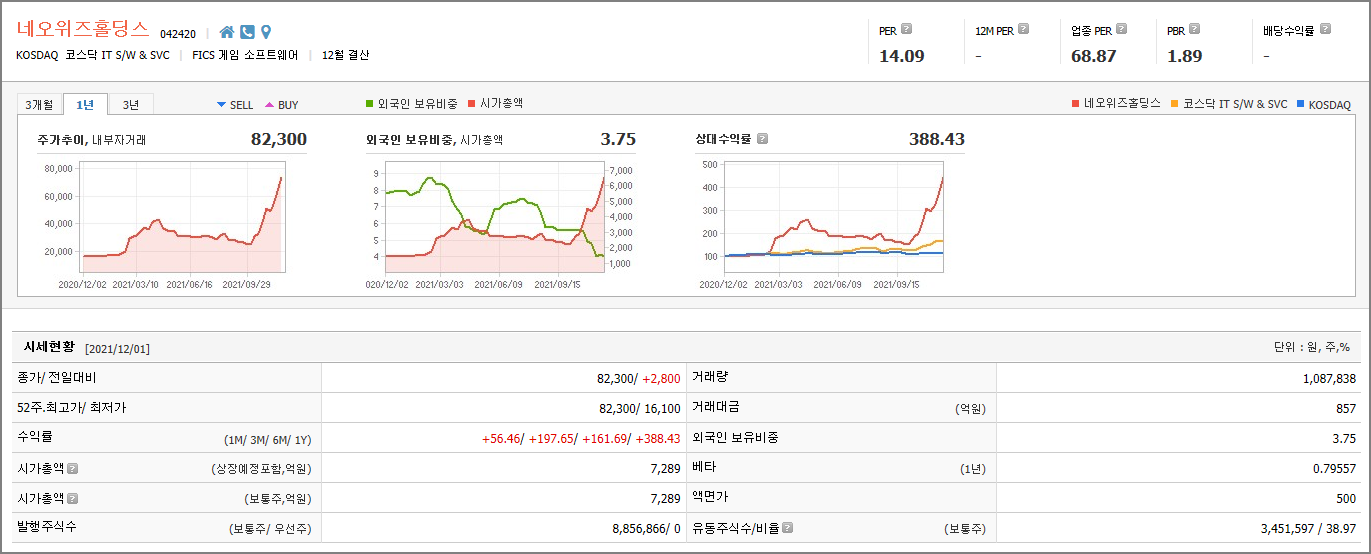Click 388.43 value above relative return chart
Screen dimensions: 1371x554
937,139
